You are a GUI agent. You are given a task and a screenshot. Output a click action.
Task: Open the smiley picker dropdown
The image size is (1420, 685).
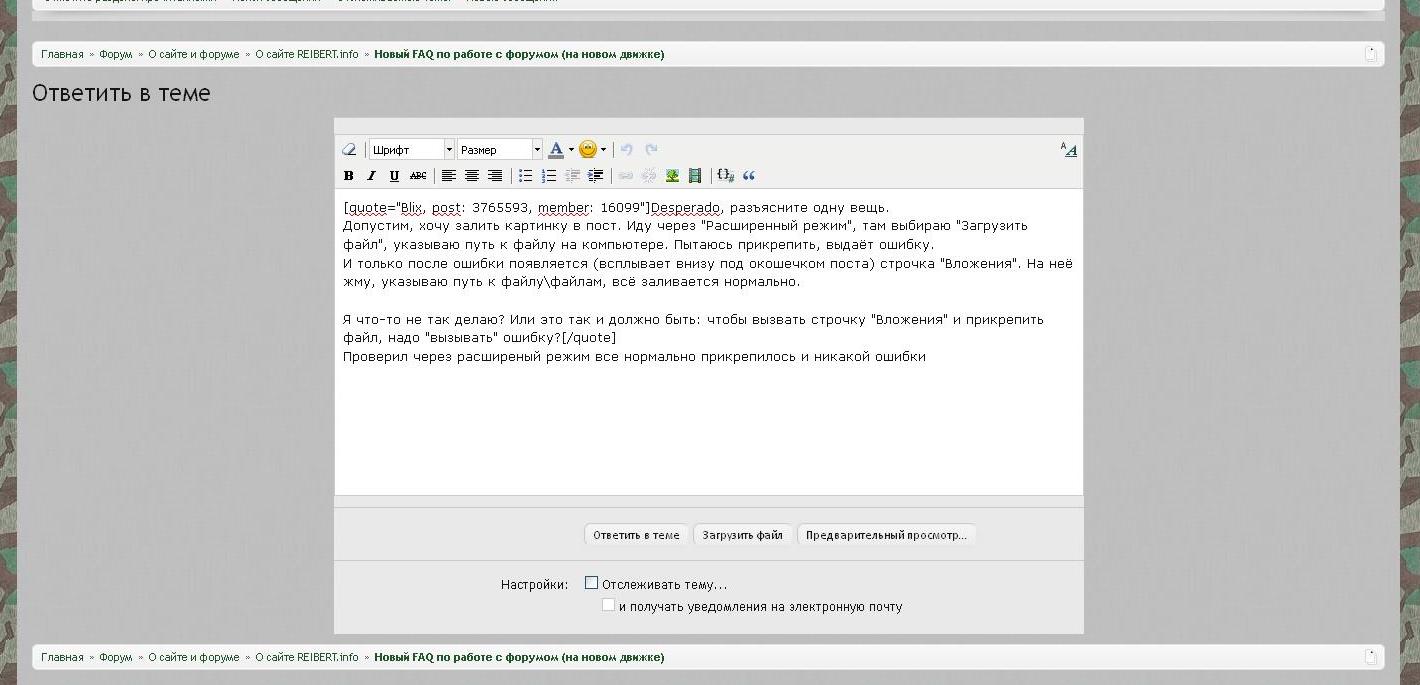coord(592,150)
